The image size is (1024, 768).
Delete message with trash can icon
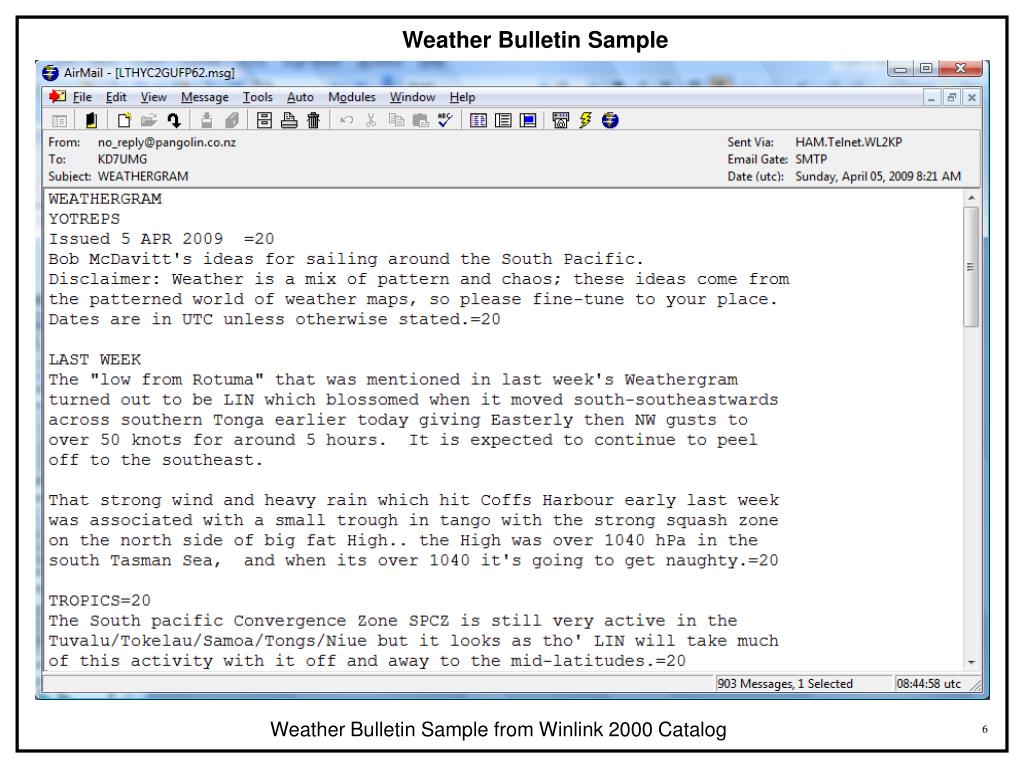pyautogui.click(x=313, y=120)
